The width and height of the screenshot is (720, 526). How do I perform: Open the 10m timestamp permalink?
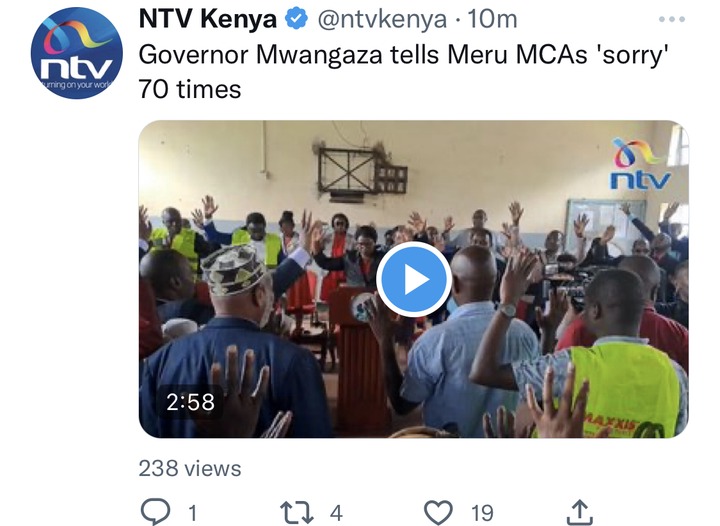coord(492,20)
